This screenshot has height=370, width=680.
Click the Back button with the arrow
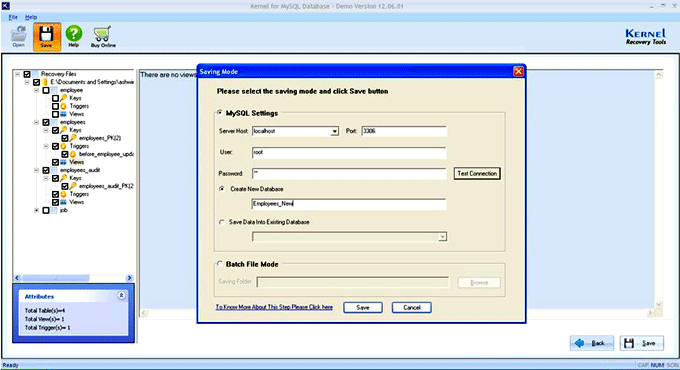coord(592,343)
